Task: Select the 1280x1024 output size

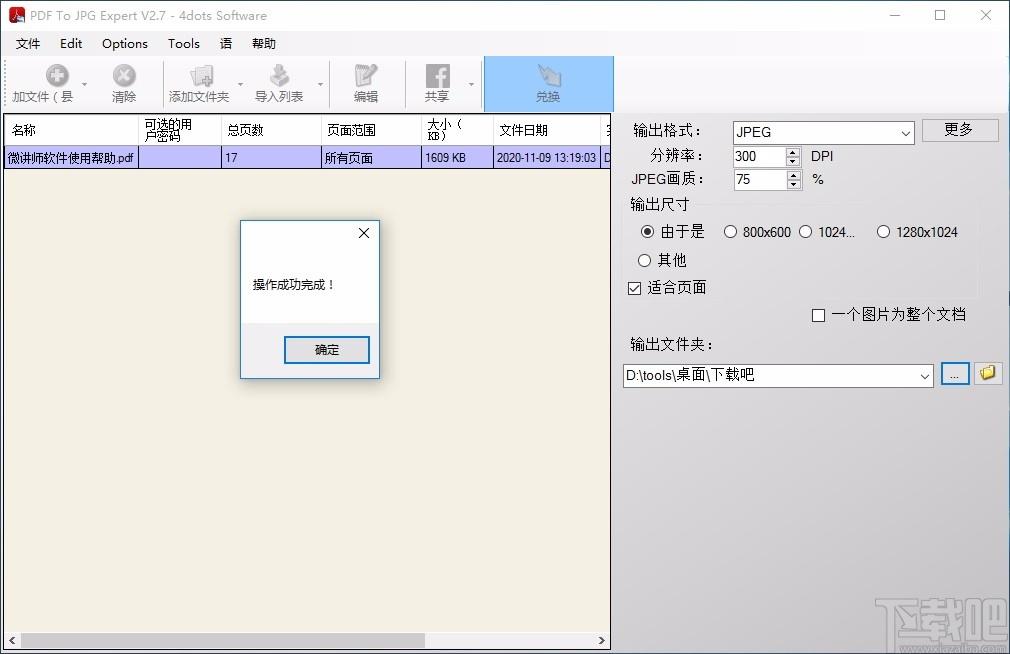Action: click(x=883, y=232)
